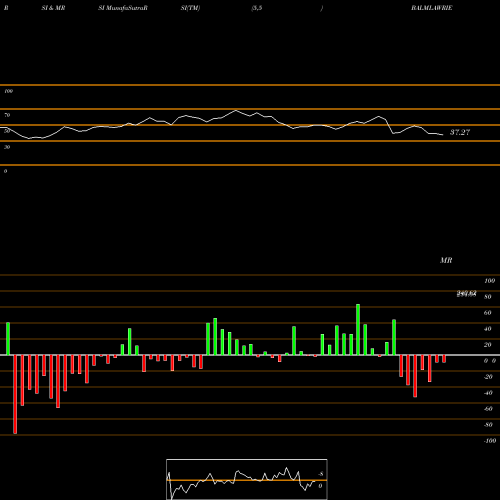Click the BALMLAWRIE ticker label
The height and width of the screenshot is (500, 500).
[x=432, y=8]
